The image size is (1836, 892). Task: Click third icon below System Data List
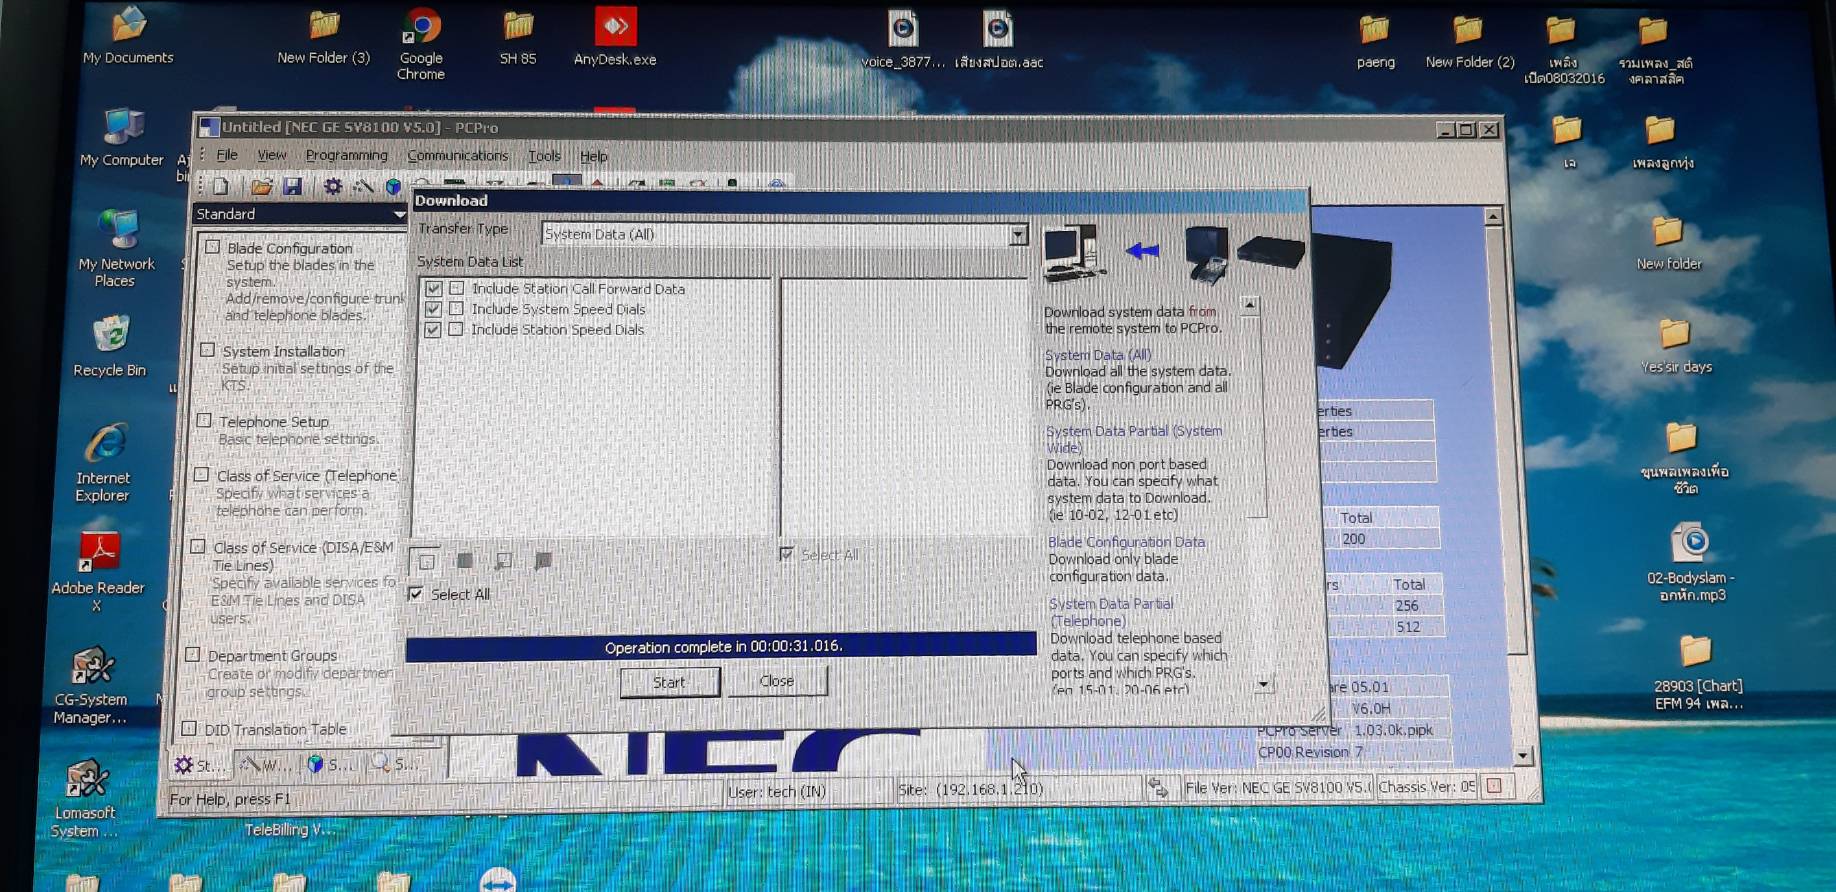pos(503,561)
